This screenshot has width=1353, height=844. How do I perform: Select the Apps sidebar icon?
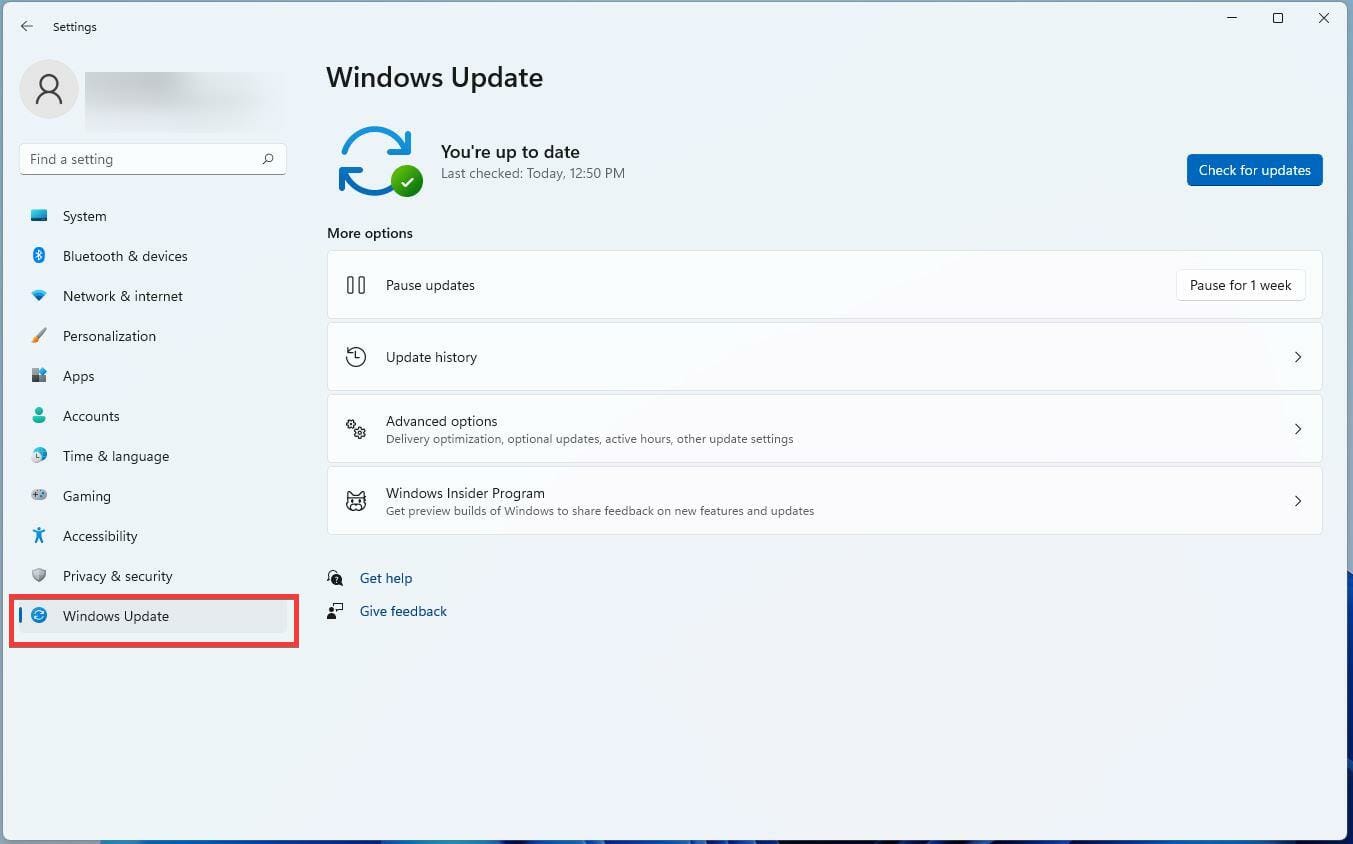click(x=38, y=376)
